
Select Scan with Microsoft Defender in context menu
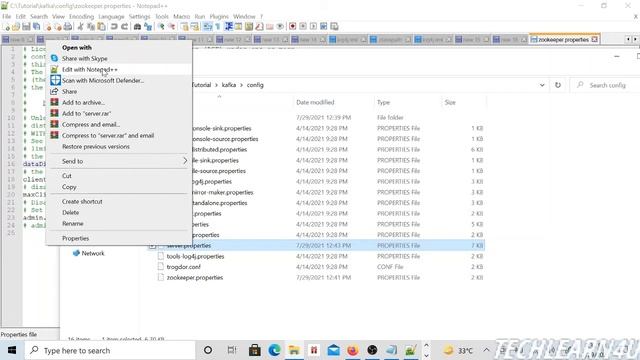tap(118, 80)
